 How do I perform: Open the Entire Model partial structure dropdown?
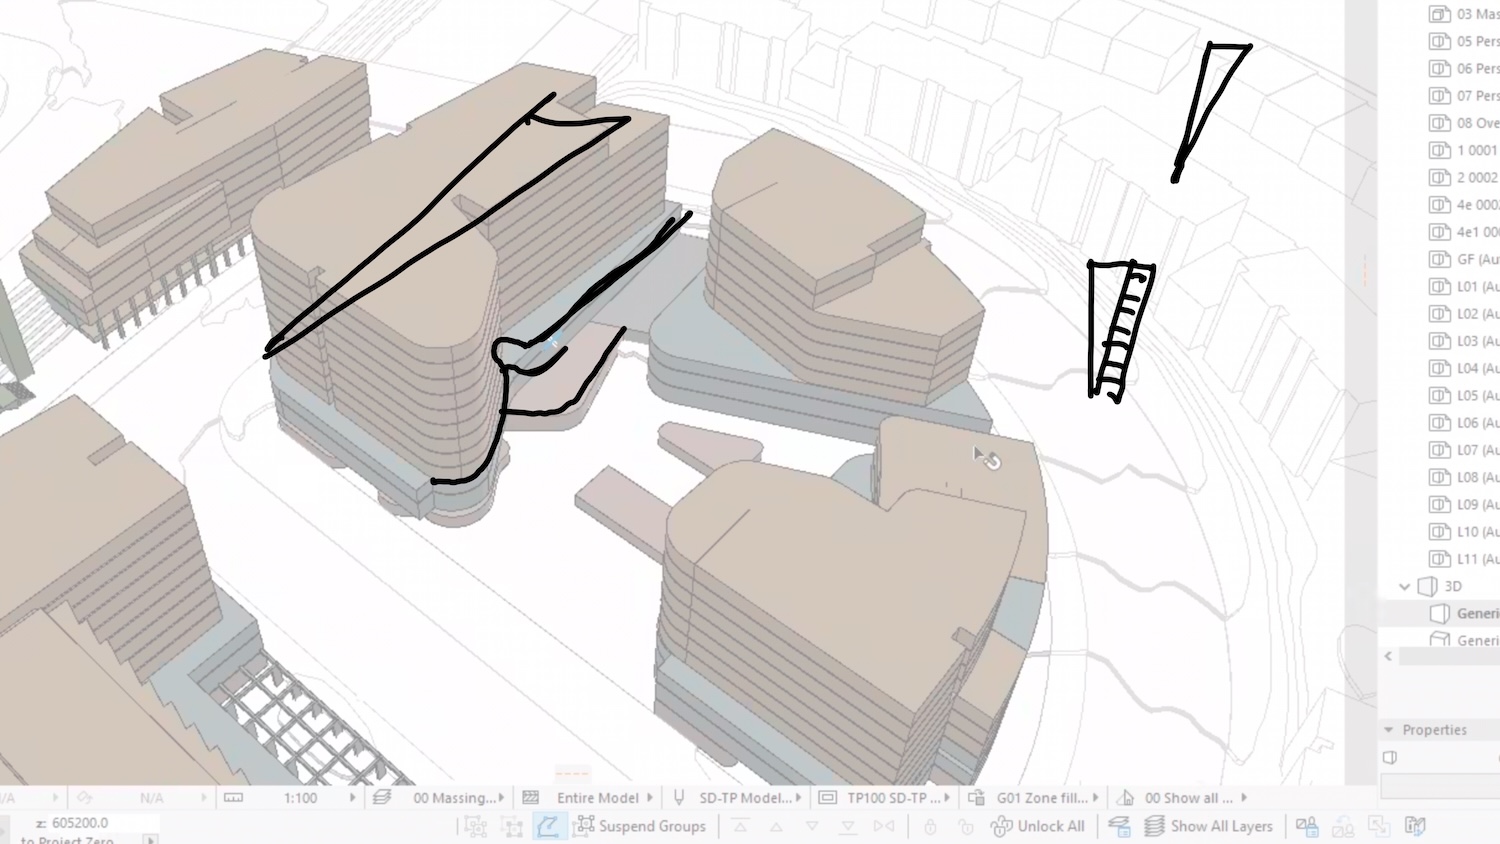click(x=650, y=798)
